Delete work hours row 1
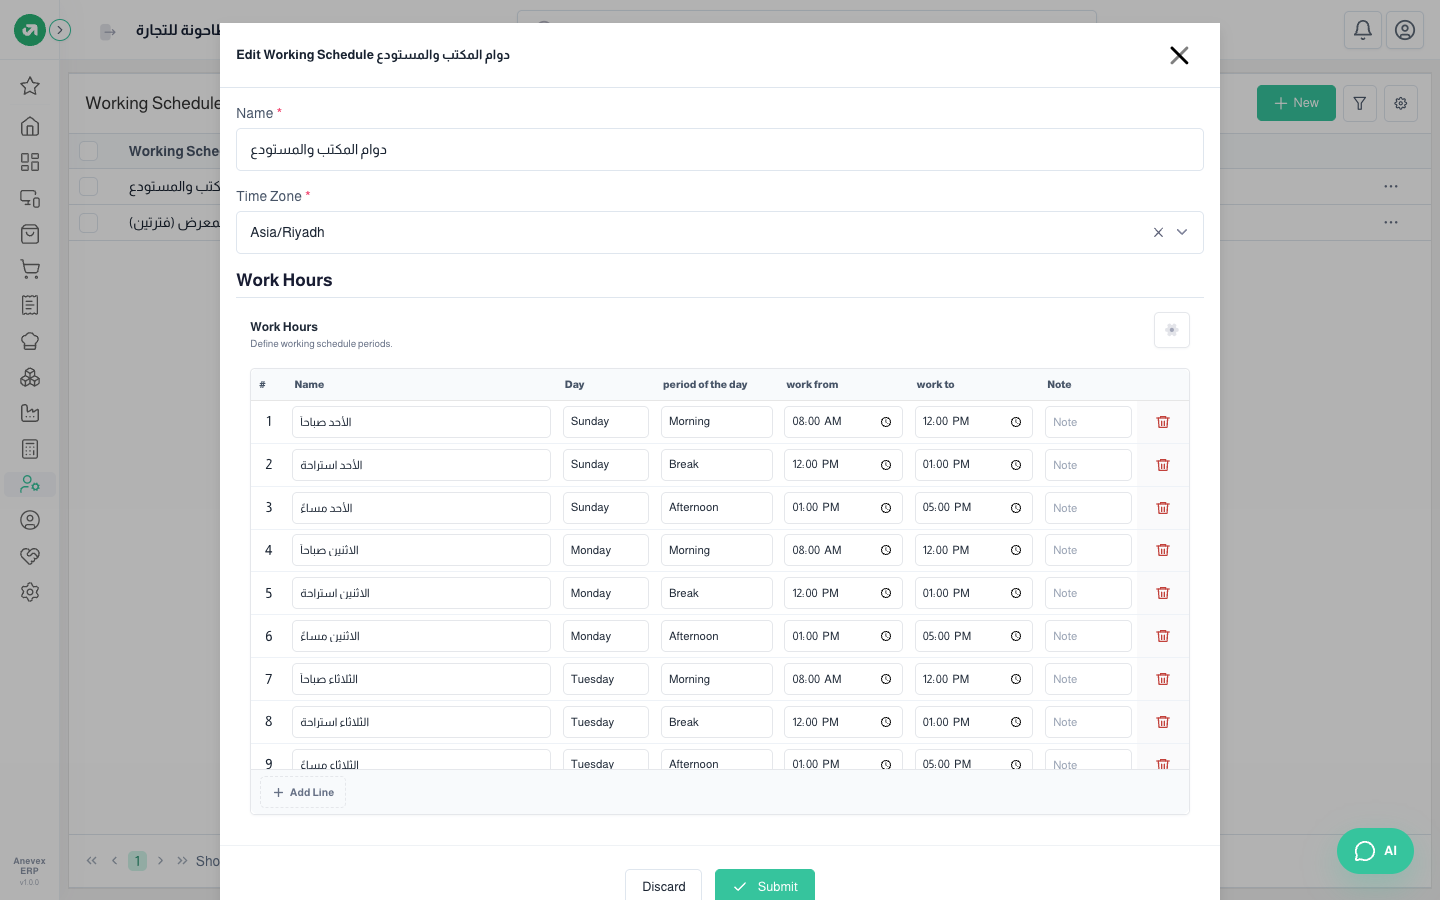Screen dimensions: 1440x900 click(x=1163, y=422)
